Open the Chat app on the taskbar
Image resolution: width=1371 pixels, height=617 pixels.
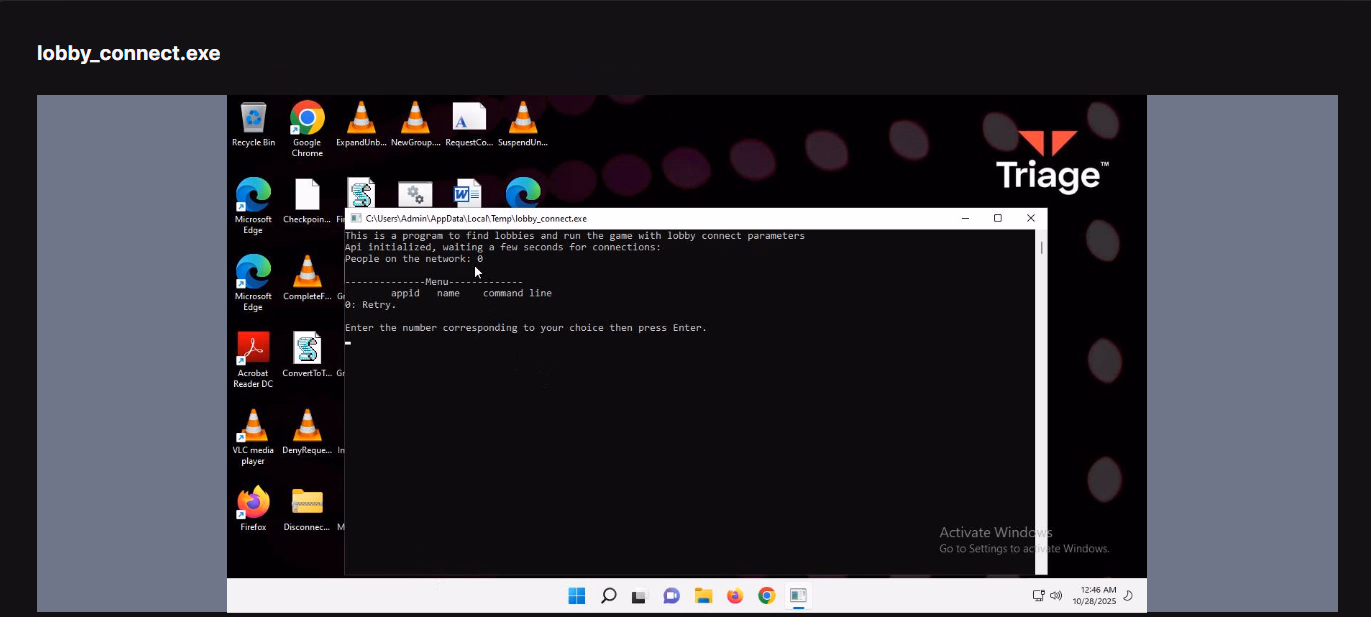tap(671, 596)
